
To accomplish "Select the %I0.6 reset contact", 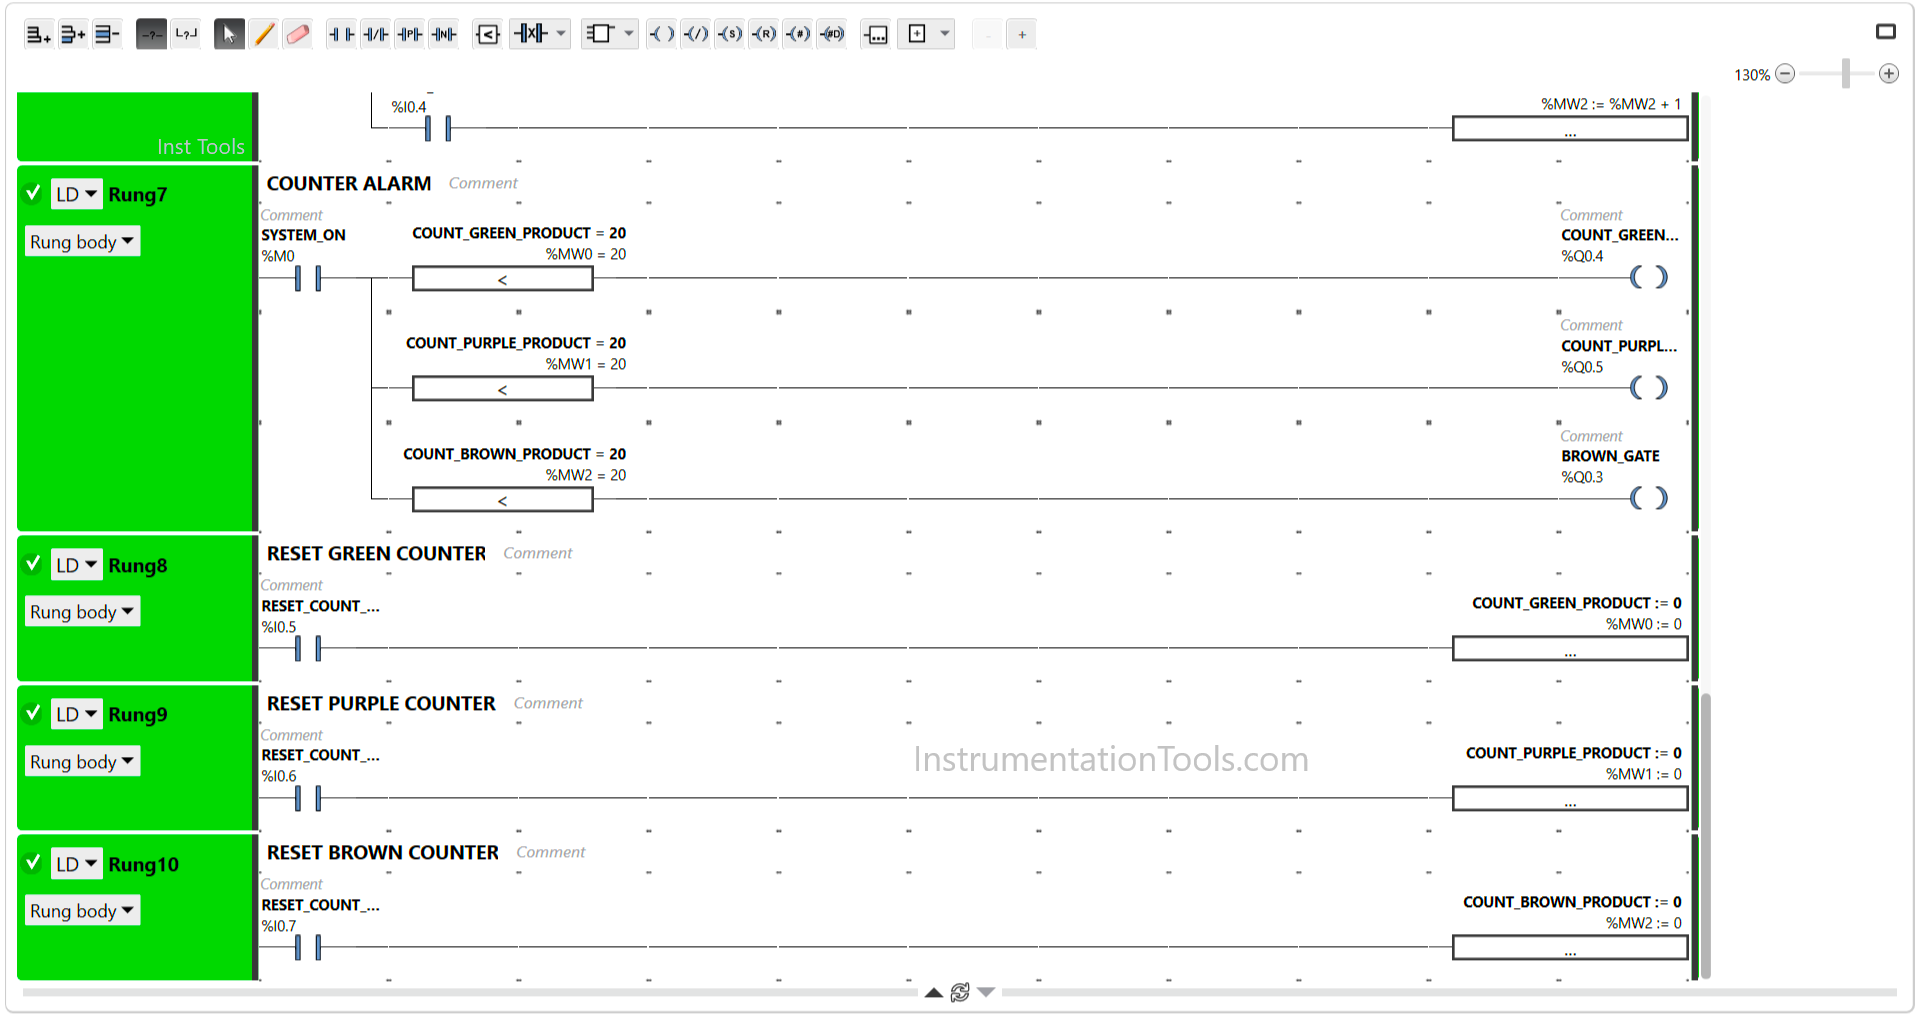I will 308,798.
